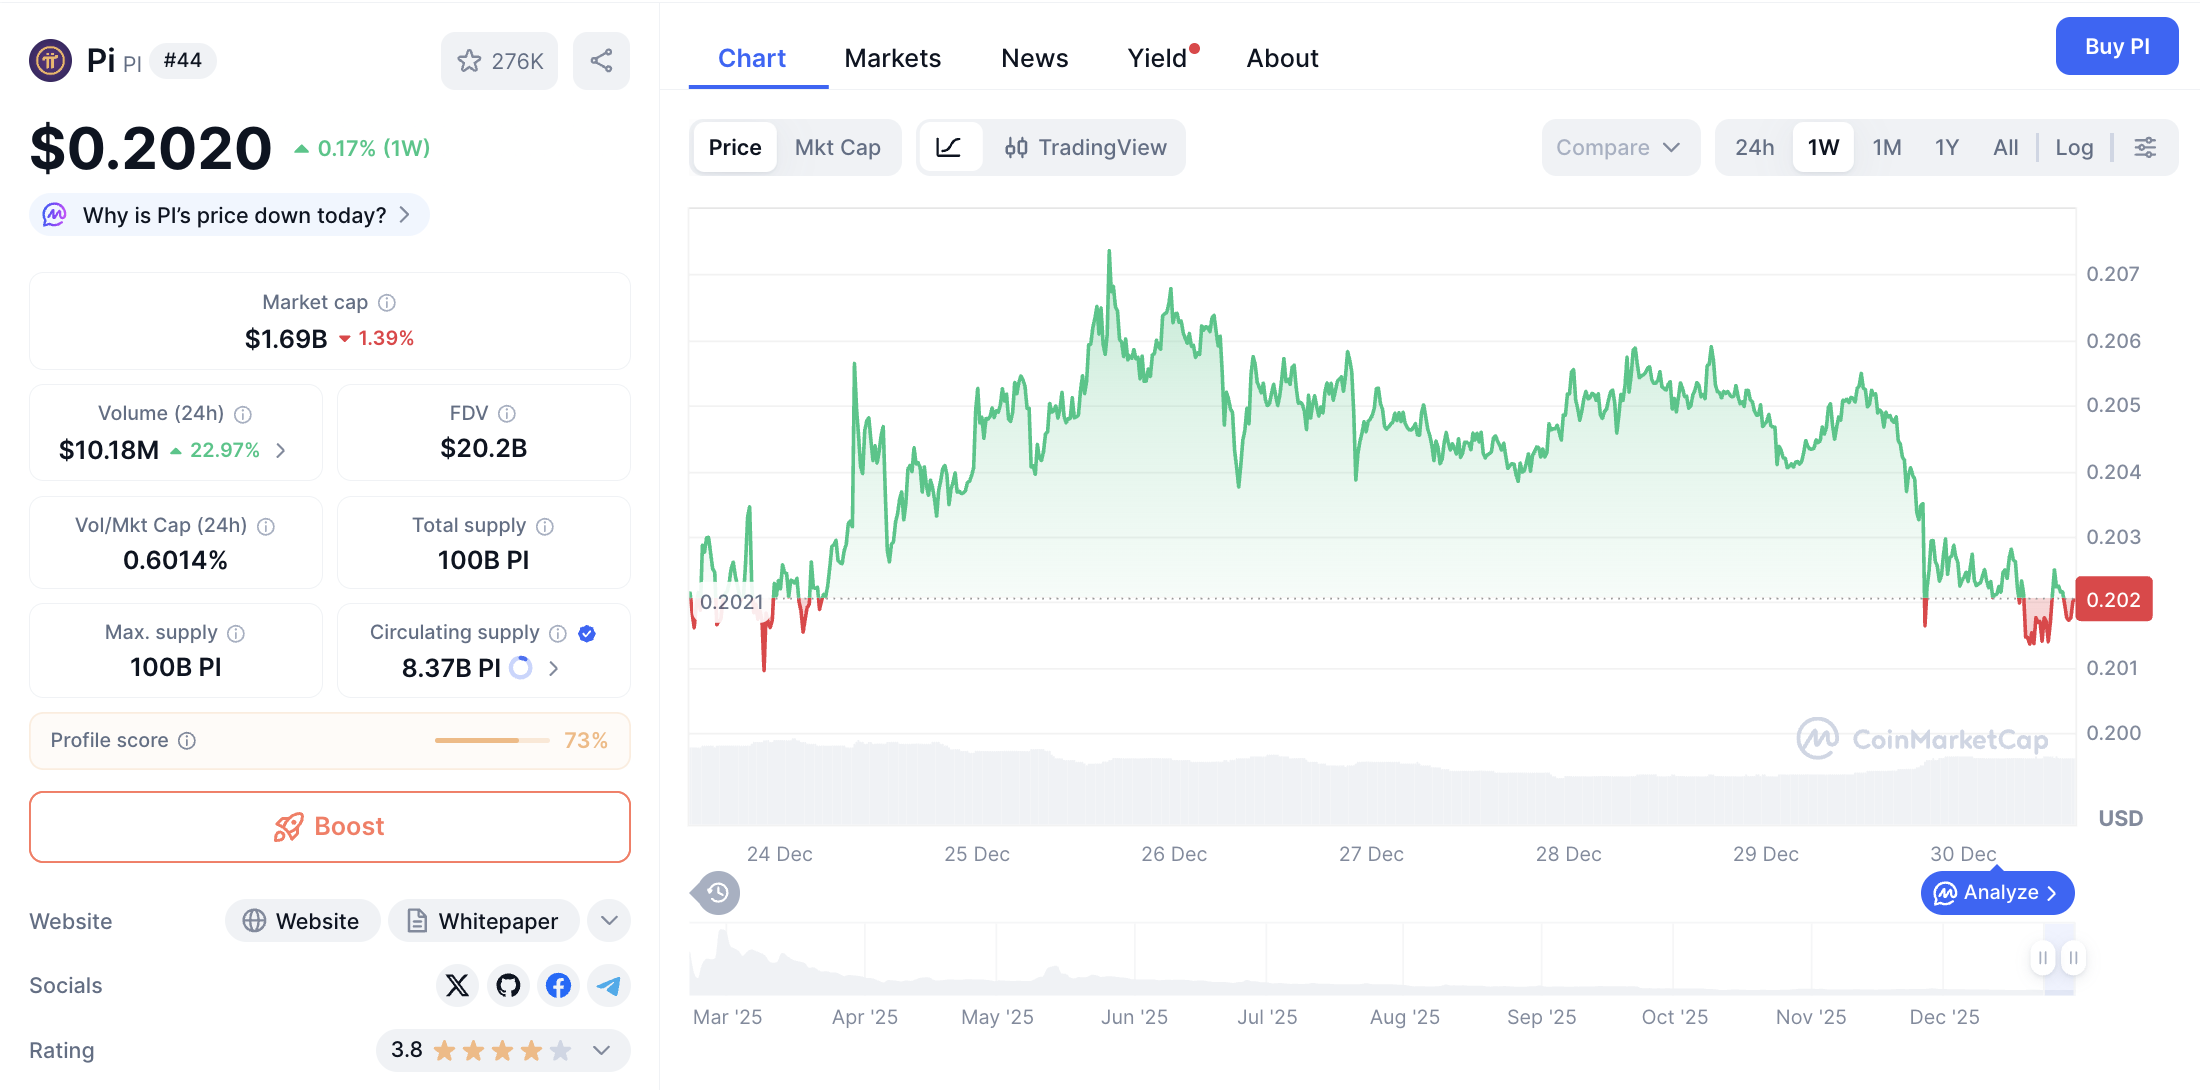
Task: Click the Buy PI button
Action: (x=2116, y=46)
